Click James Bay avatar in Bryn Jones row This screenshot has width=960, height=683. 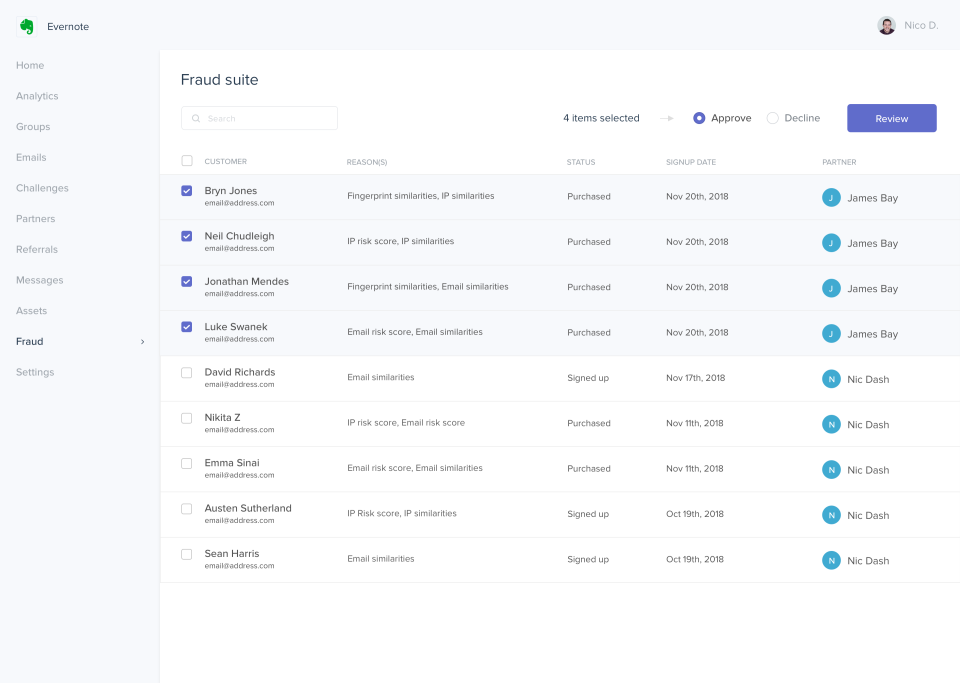(x=831, y=198)
